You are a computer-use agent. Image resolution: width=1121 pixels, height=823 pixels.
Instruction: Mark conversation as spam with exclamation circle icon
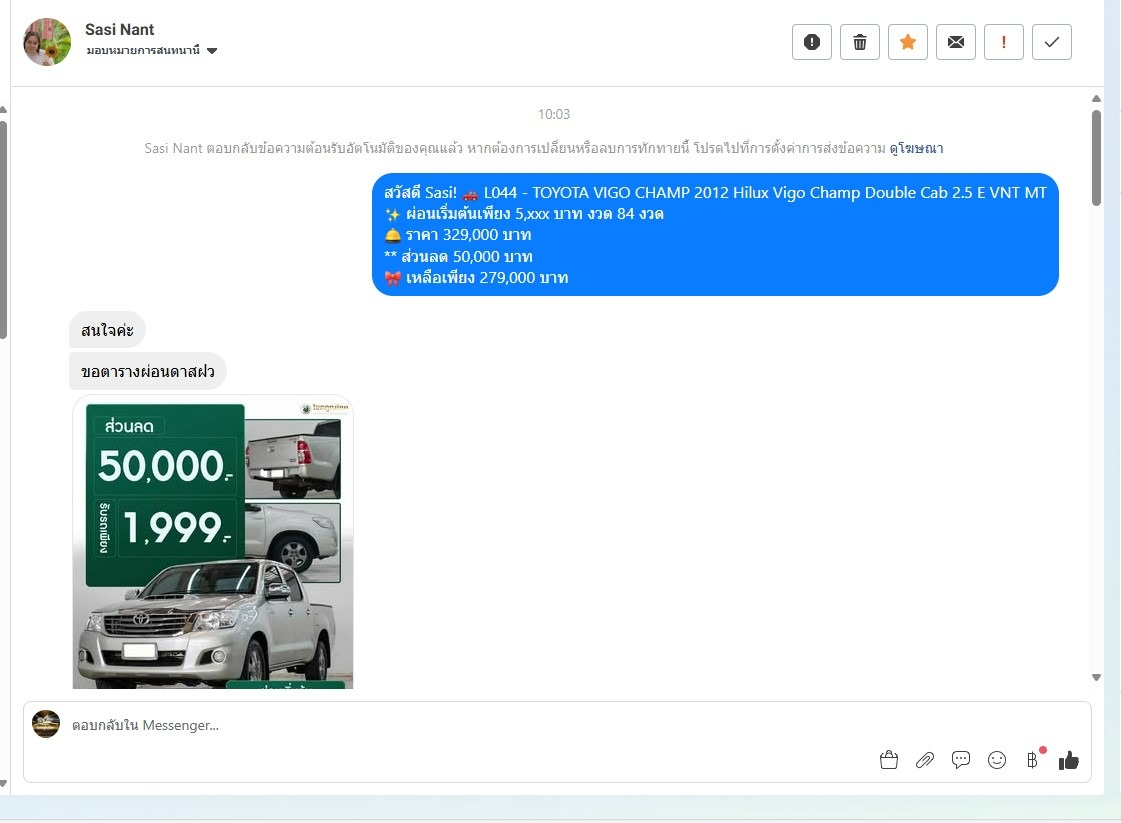tap(811, 42)
